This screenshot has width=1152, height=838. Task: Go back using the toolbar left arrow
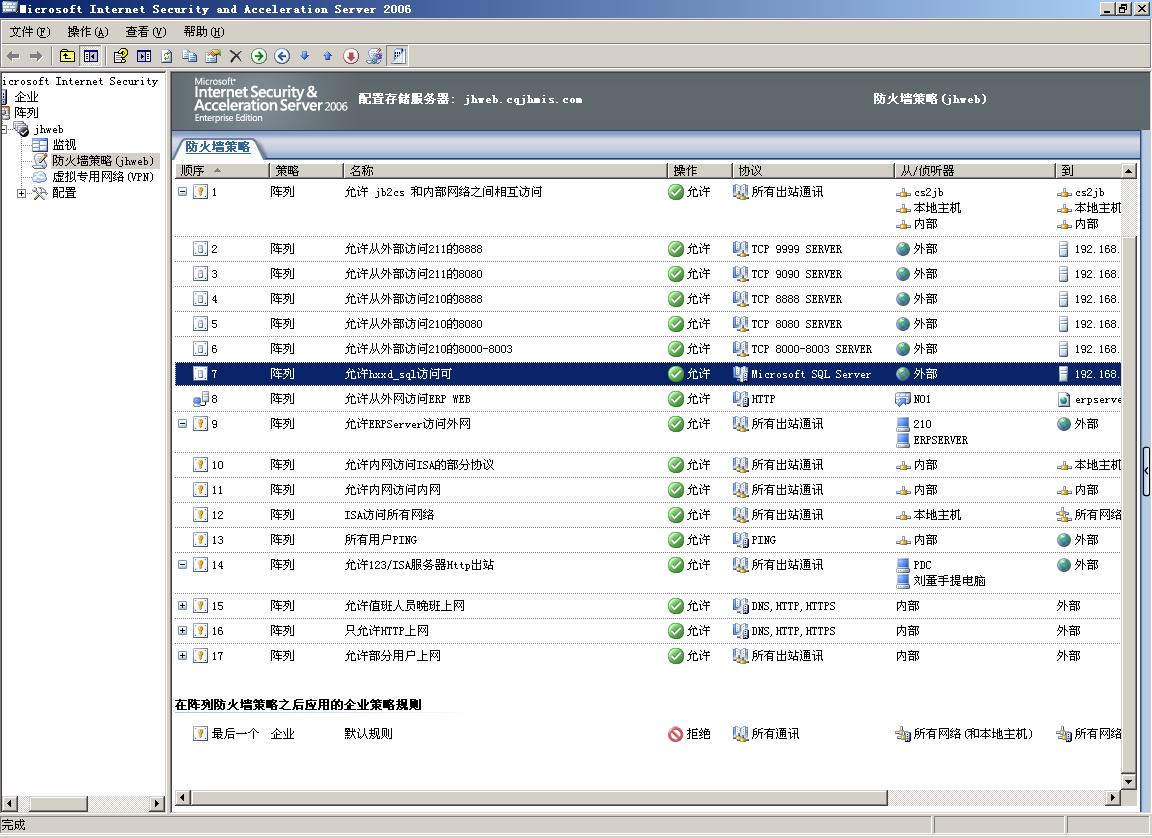tap(13, 56)
